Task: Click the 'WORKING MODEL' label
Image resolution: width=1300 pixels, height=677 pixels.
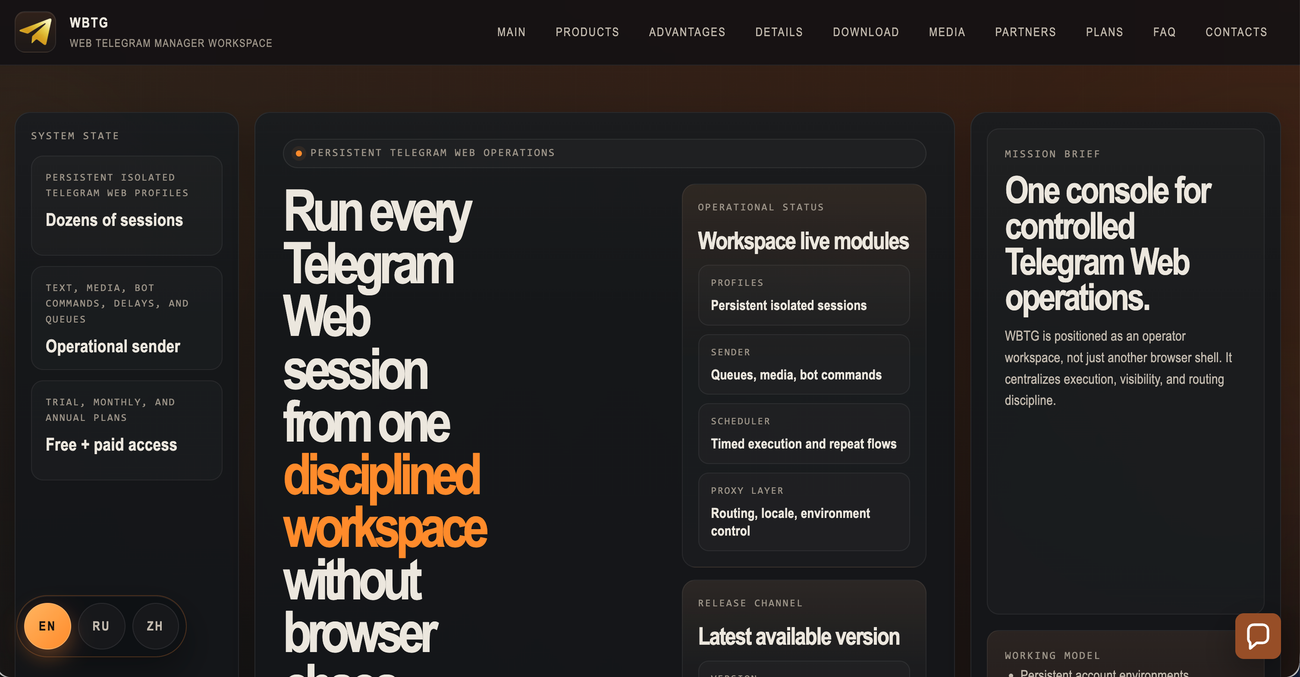Action: (x=1053, y=656)
